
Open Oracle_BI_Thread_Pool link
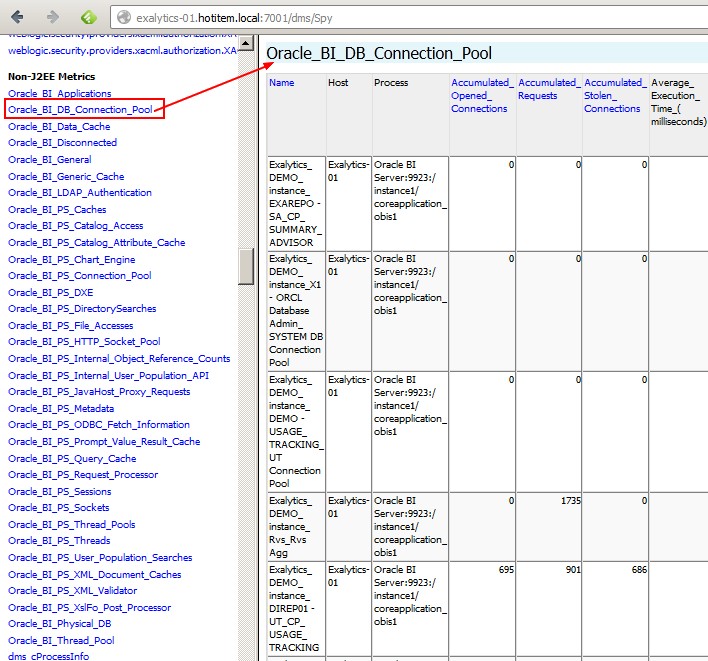61,640
